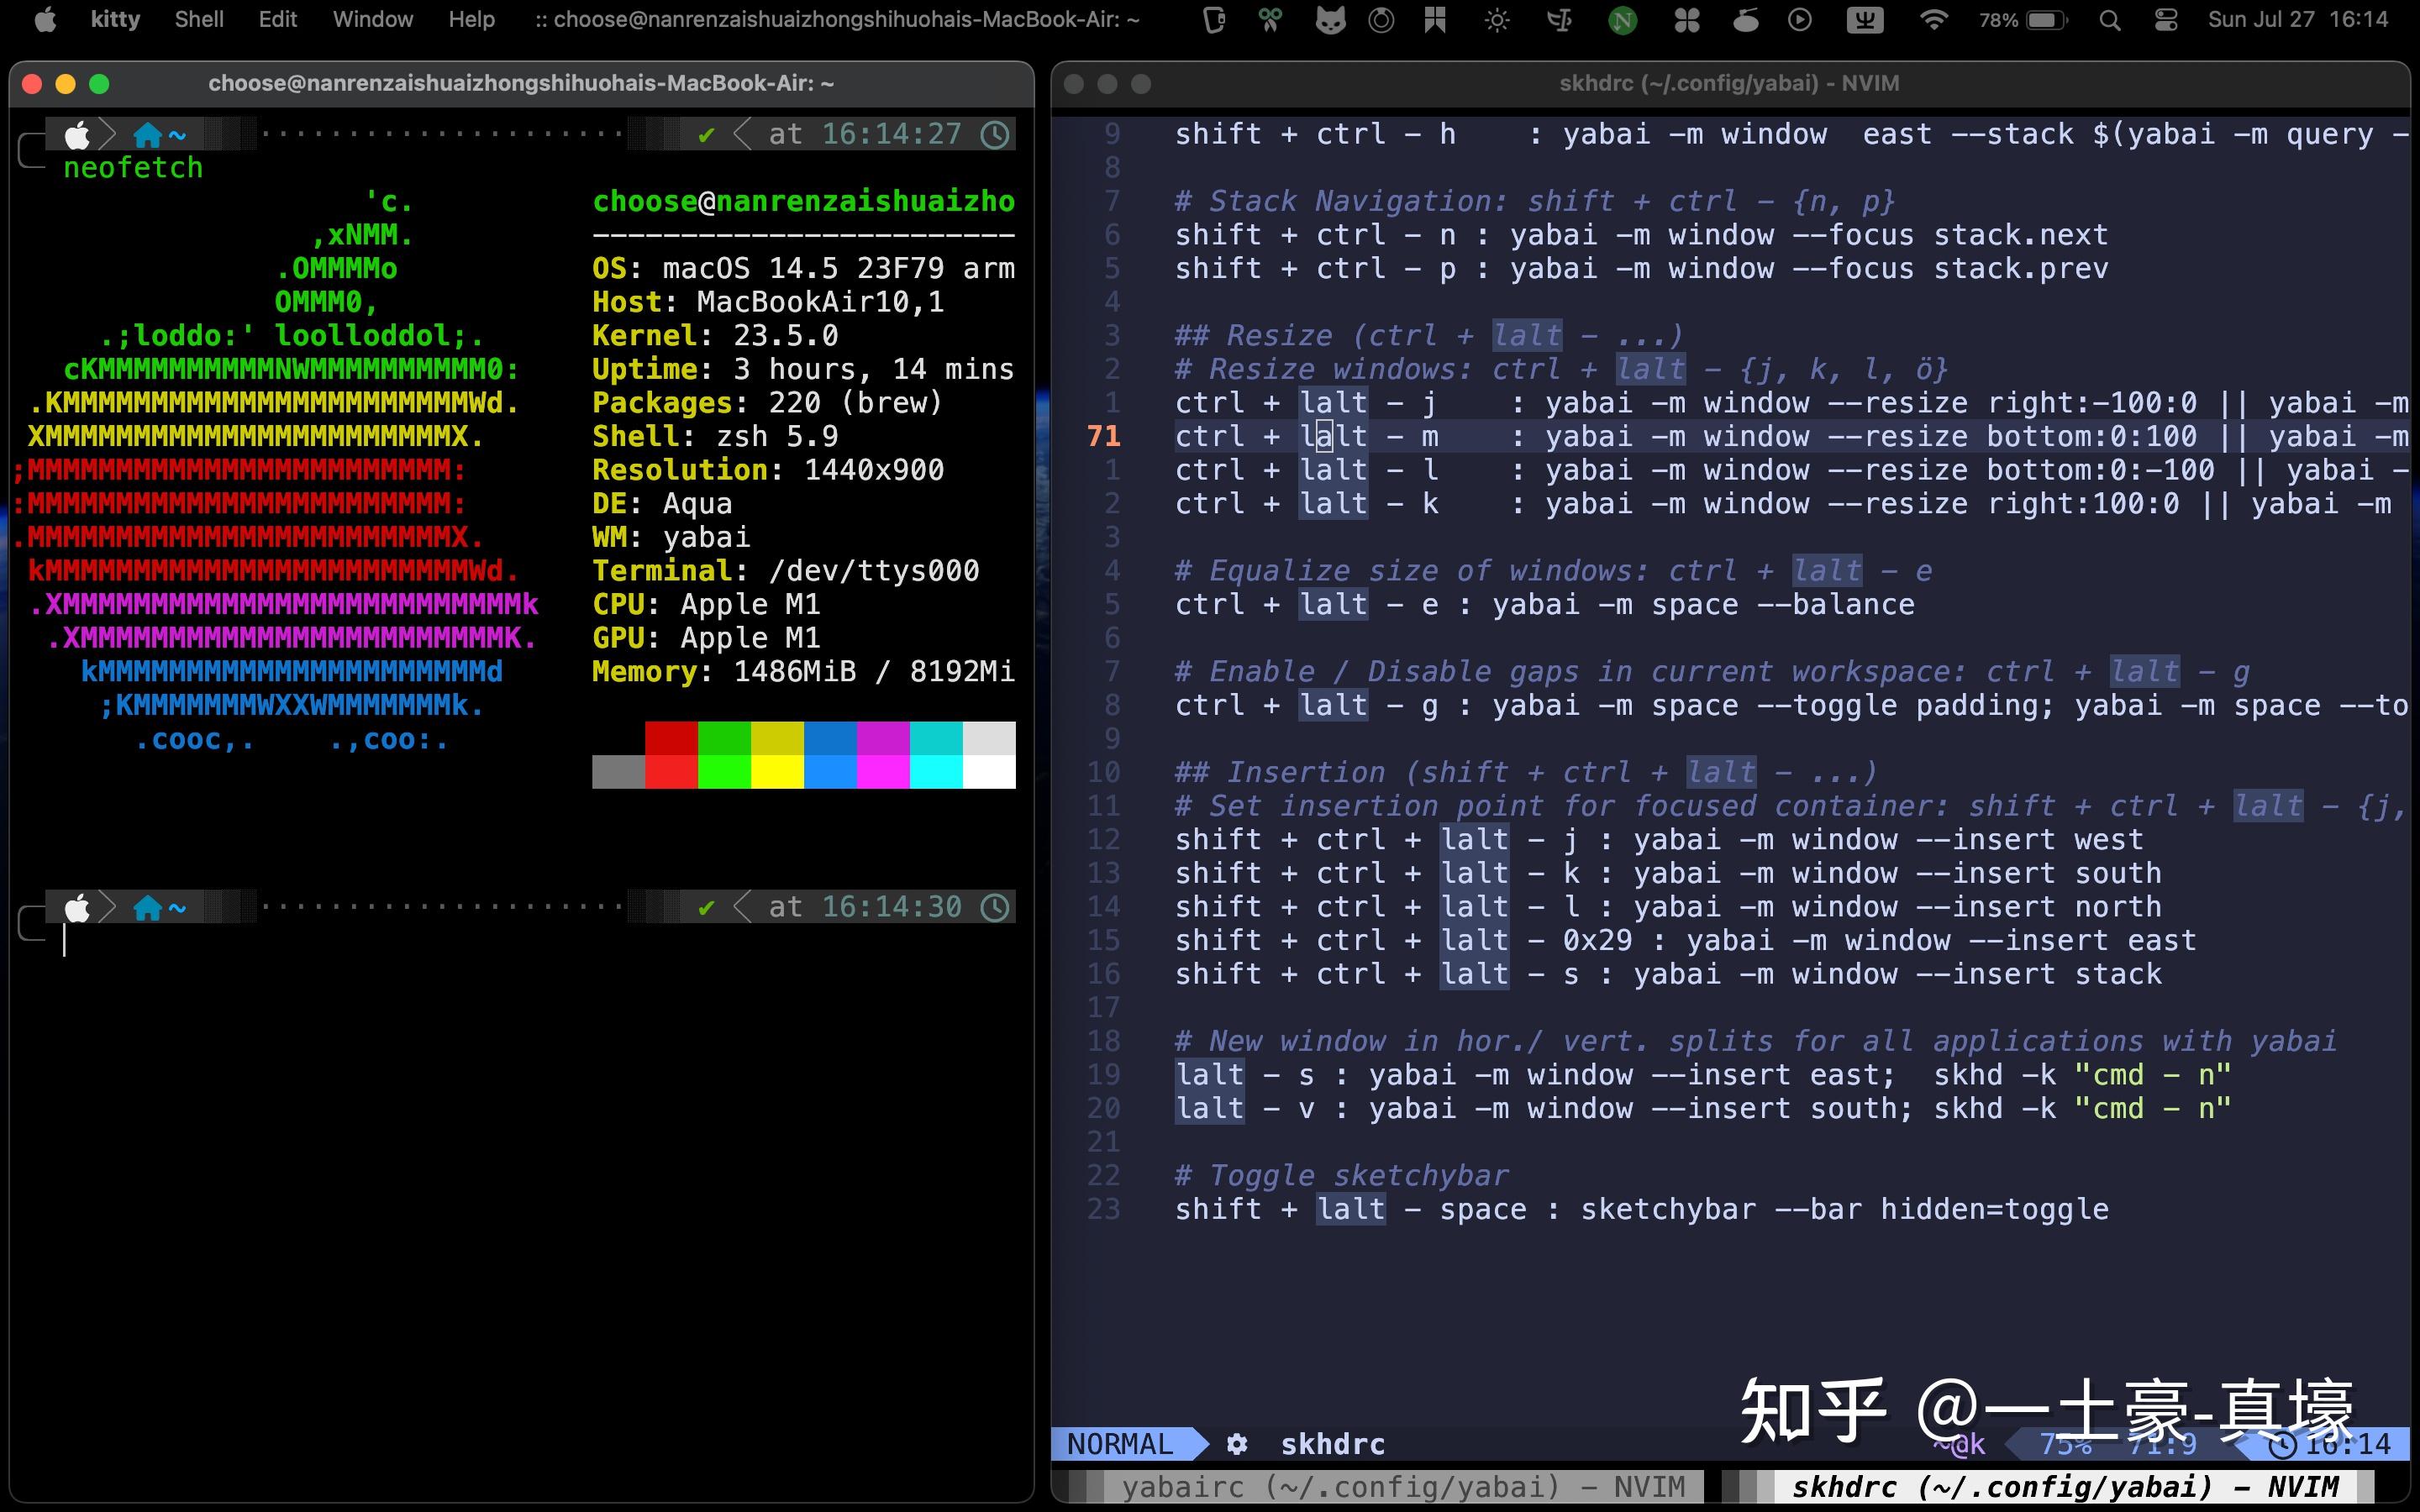Open the date and time in menu bar
The width and height of the screenshot is (2420, 1512).
point(2297,20)
